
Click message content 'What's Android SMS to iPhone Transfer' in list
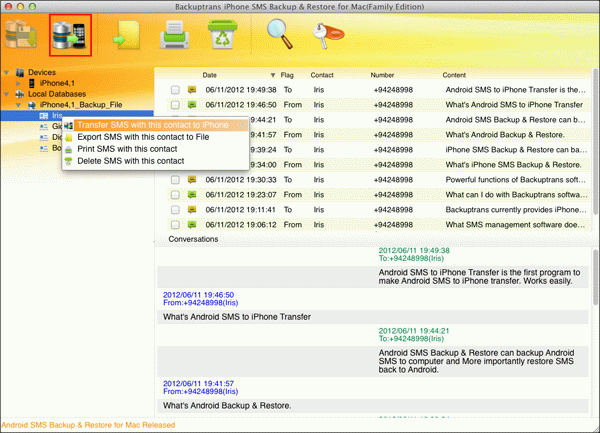tap(514, 104)
